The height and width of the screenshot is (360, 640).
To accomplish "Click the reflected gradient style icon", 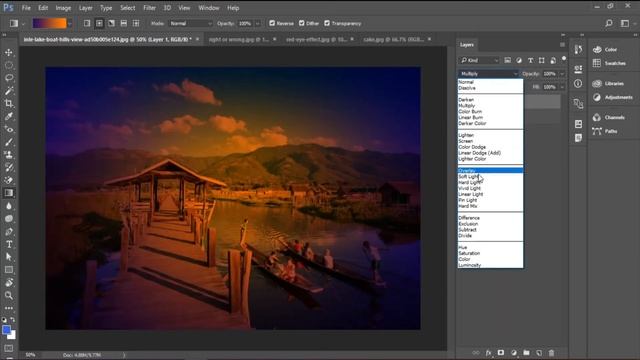I will click(124, 23).
